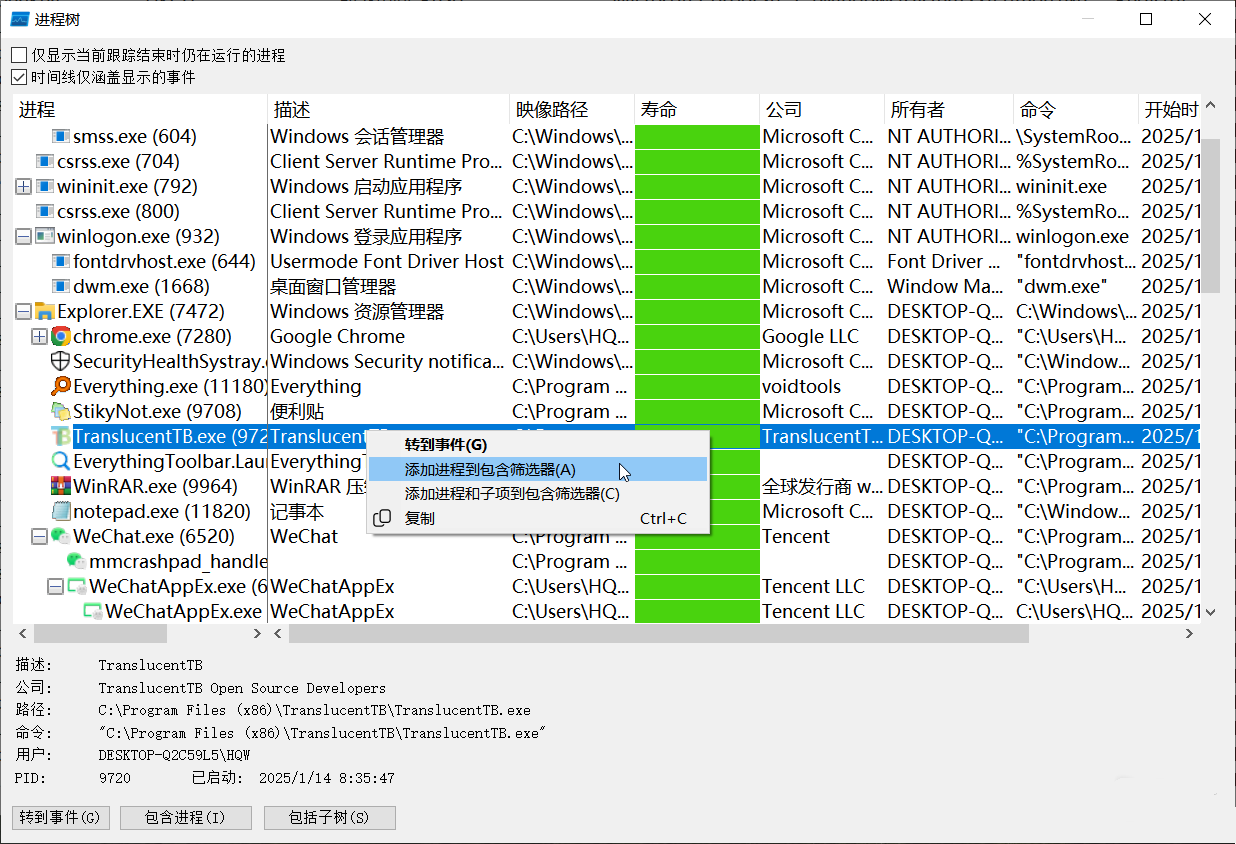Click the Explorer.EXE folder icon
This screenshot has width=1236, height=844.
[x=44, y=311]
